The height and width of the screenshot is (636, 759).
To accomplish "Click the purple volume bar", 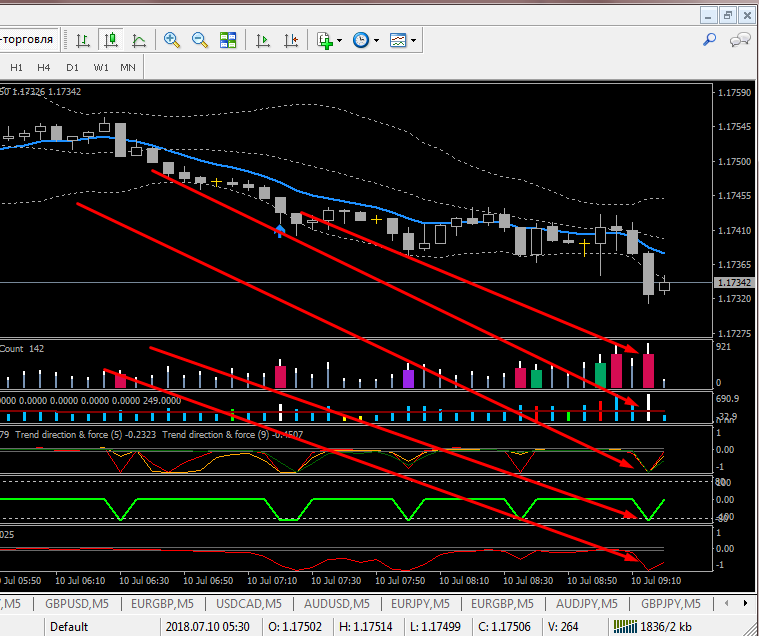I will (409, 379).
